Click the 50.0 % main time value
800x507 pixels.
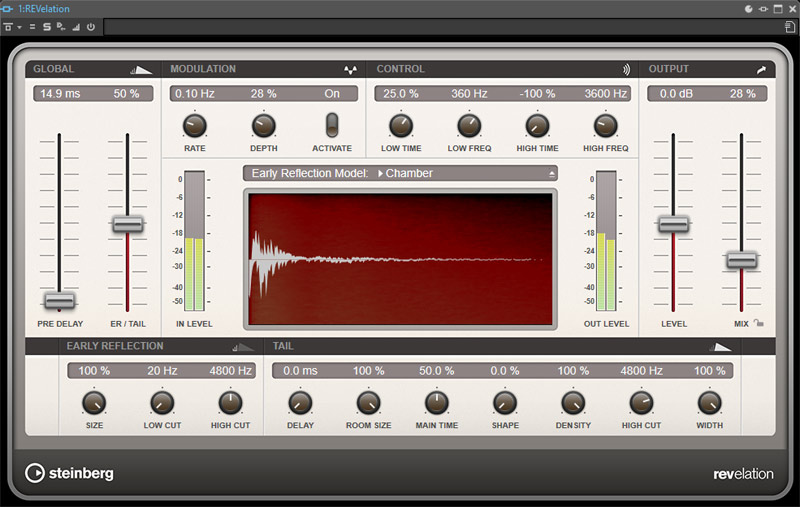point(437,371)
